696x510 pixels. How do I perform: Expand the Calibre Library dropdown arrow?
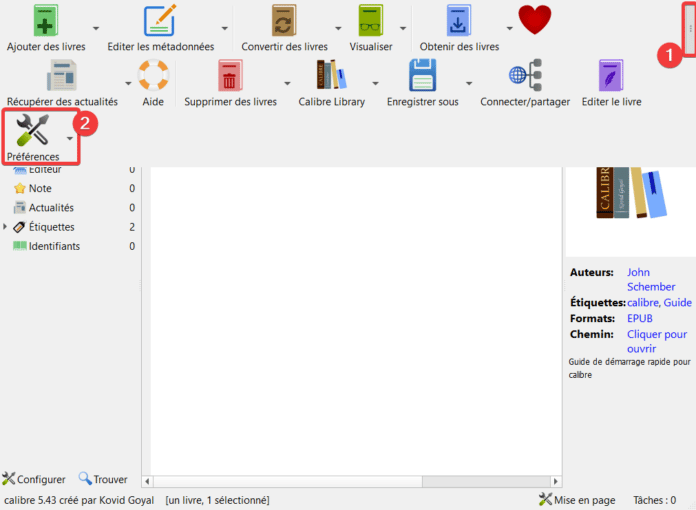click(x=376, y=83)
